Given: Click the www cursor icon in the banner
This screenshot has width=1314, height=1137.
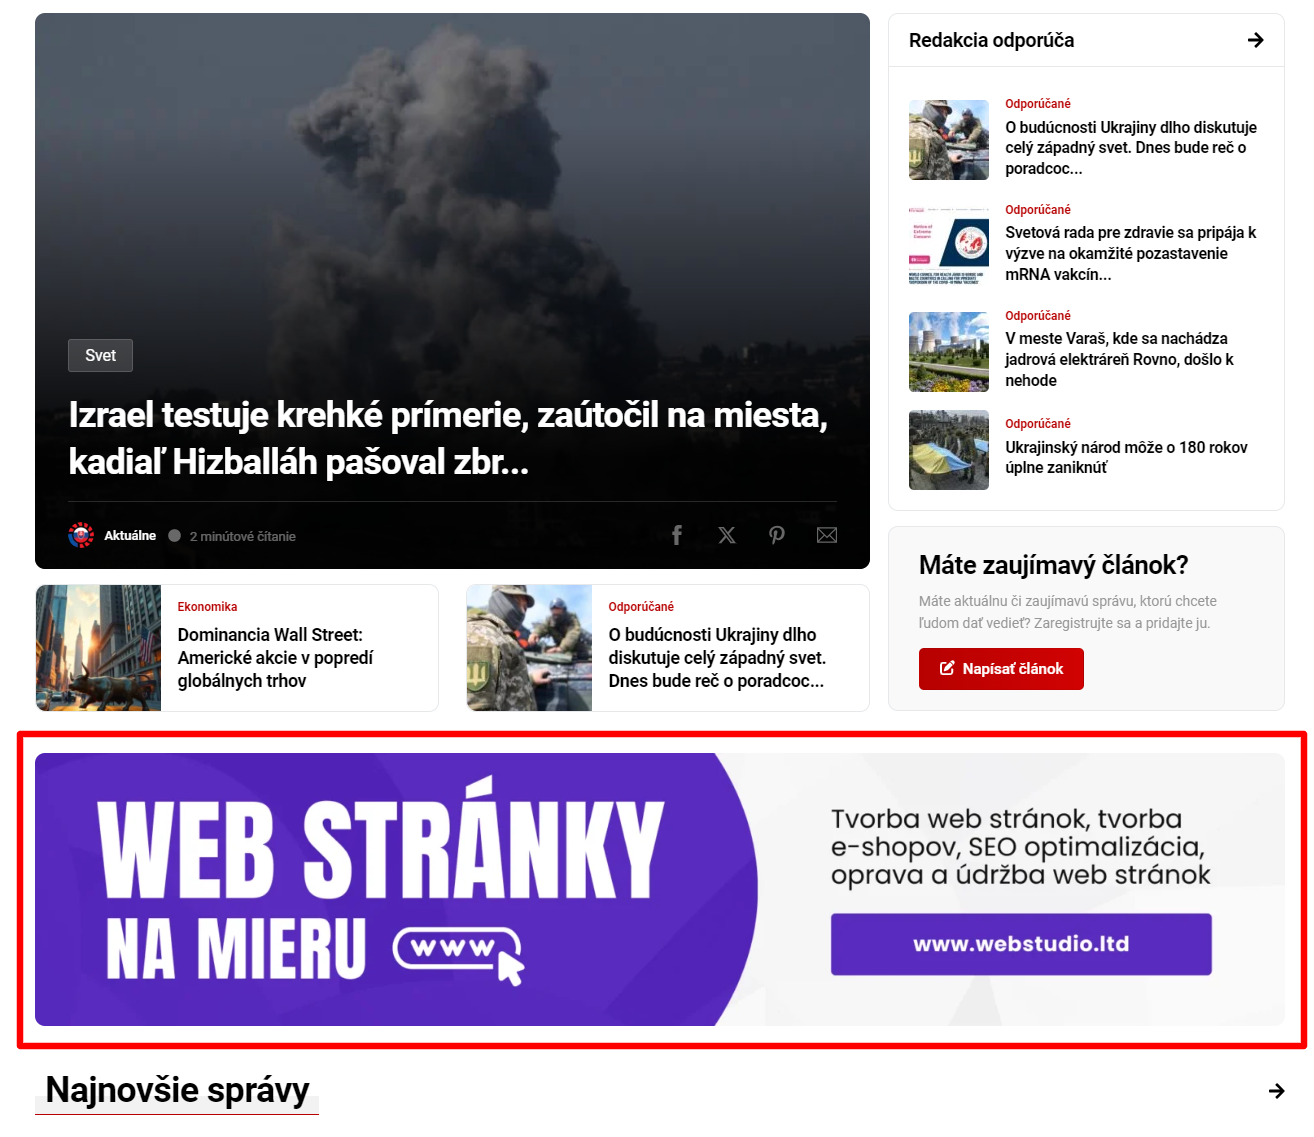Looking at the screenshot, I should click(459, 953).
